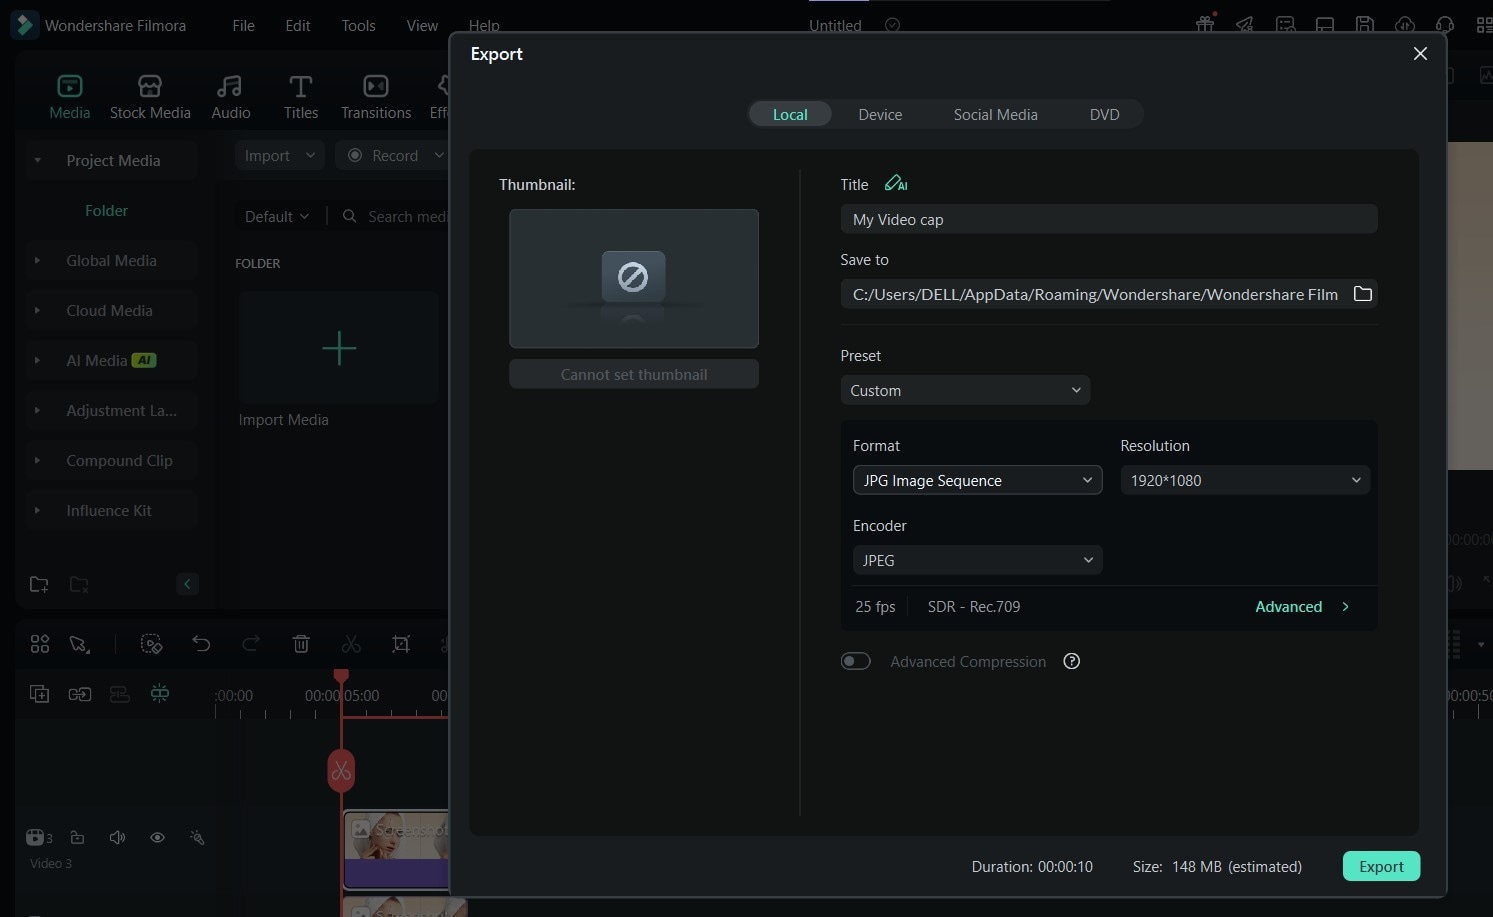Switch to the Social Media export tab
Image resolution: width=1493 pixels, height=917 pixels.
pos(995,114)
